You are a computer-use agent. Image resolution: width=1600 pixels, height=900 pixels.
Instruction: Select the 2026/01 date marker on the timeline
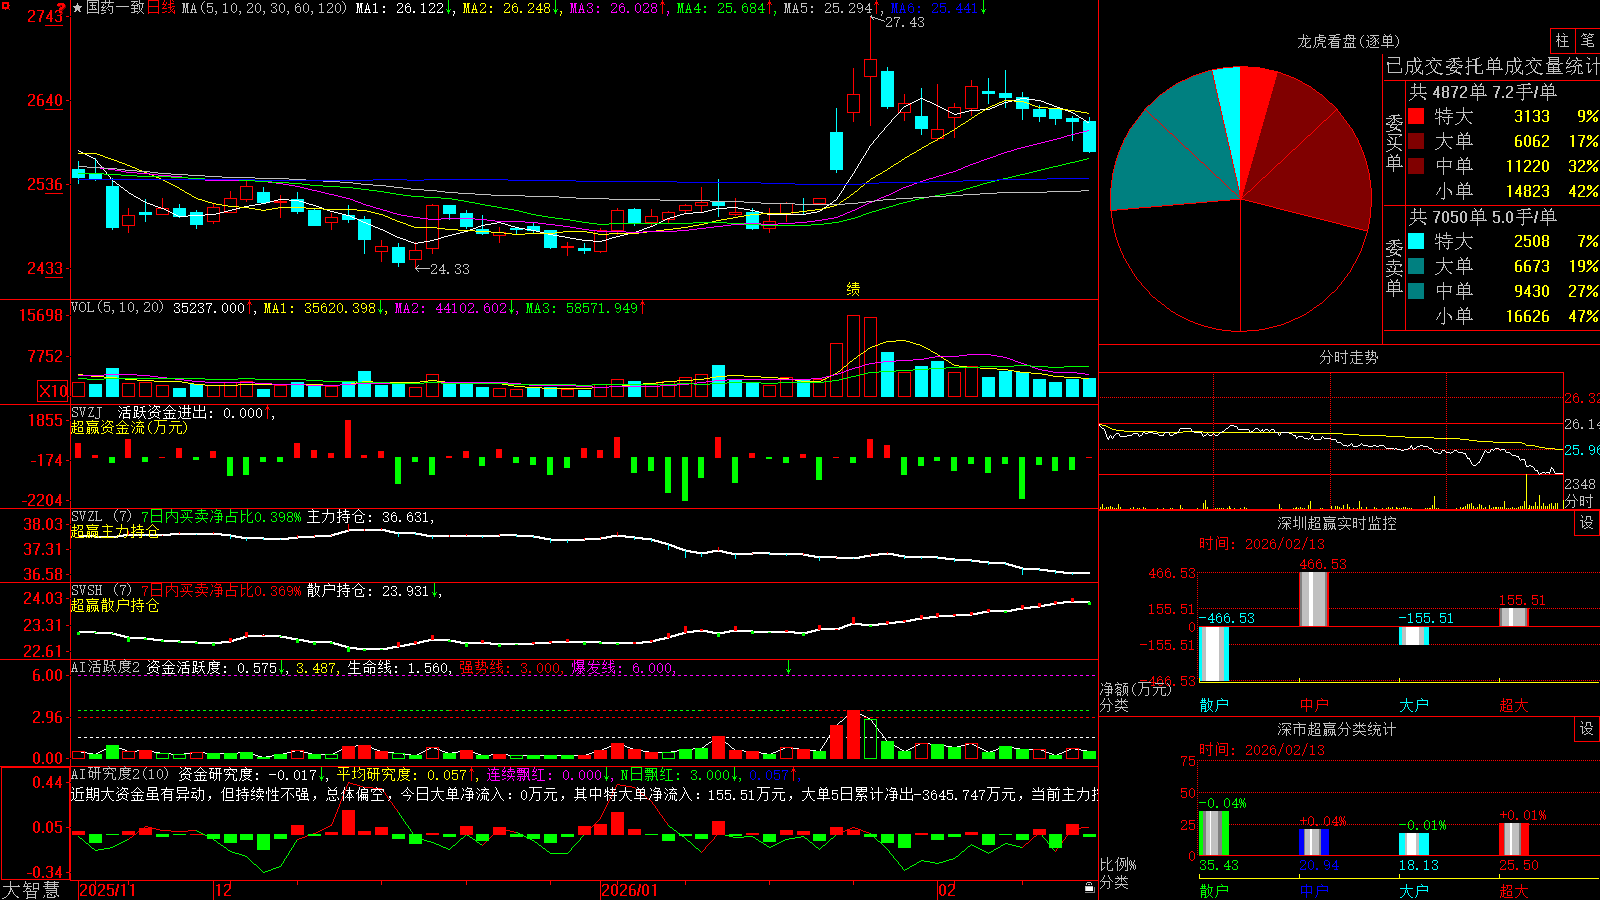coord(630,890)
